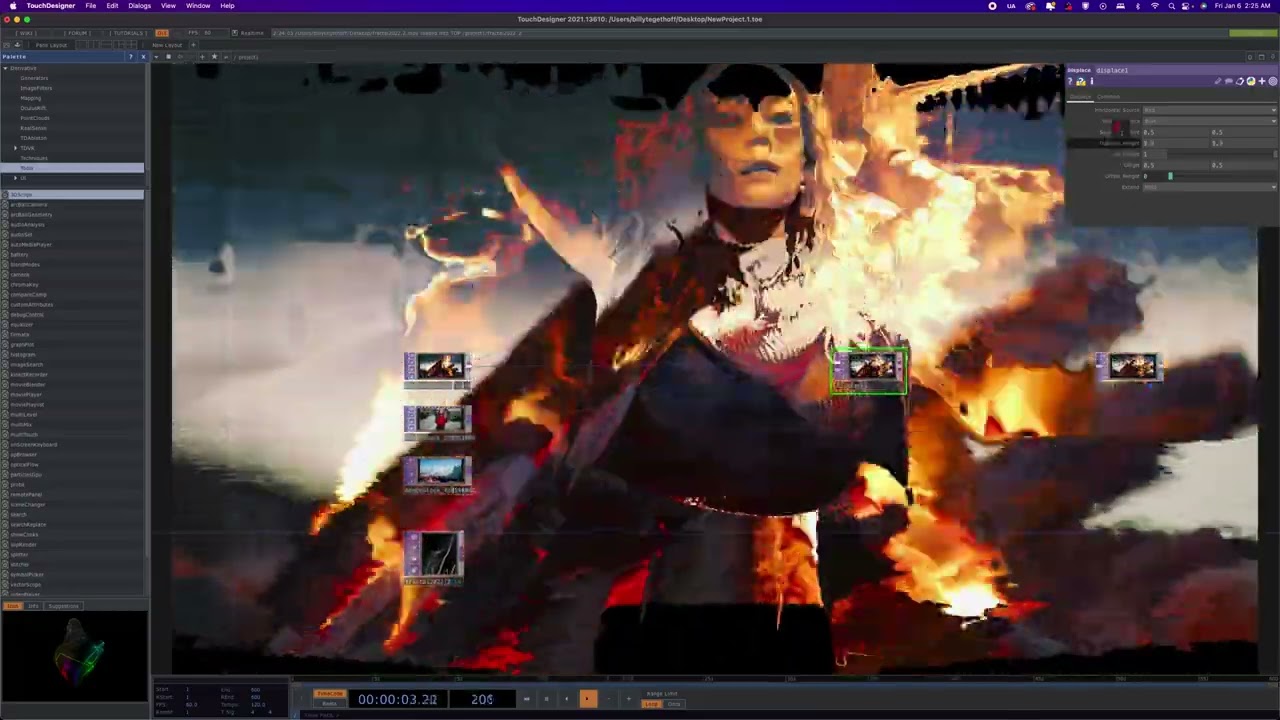Click the circular target icon in parameters
The height and width of the screenshot is (720, 1280).
1272,81
